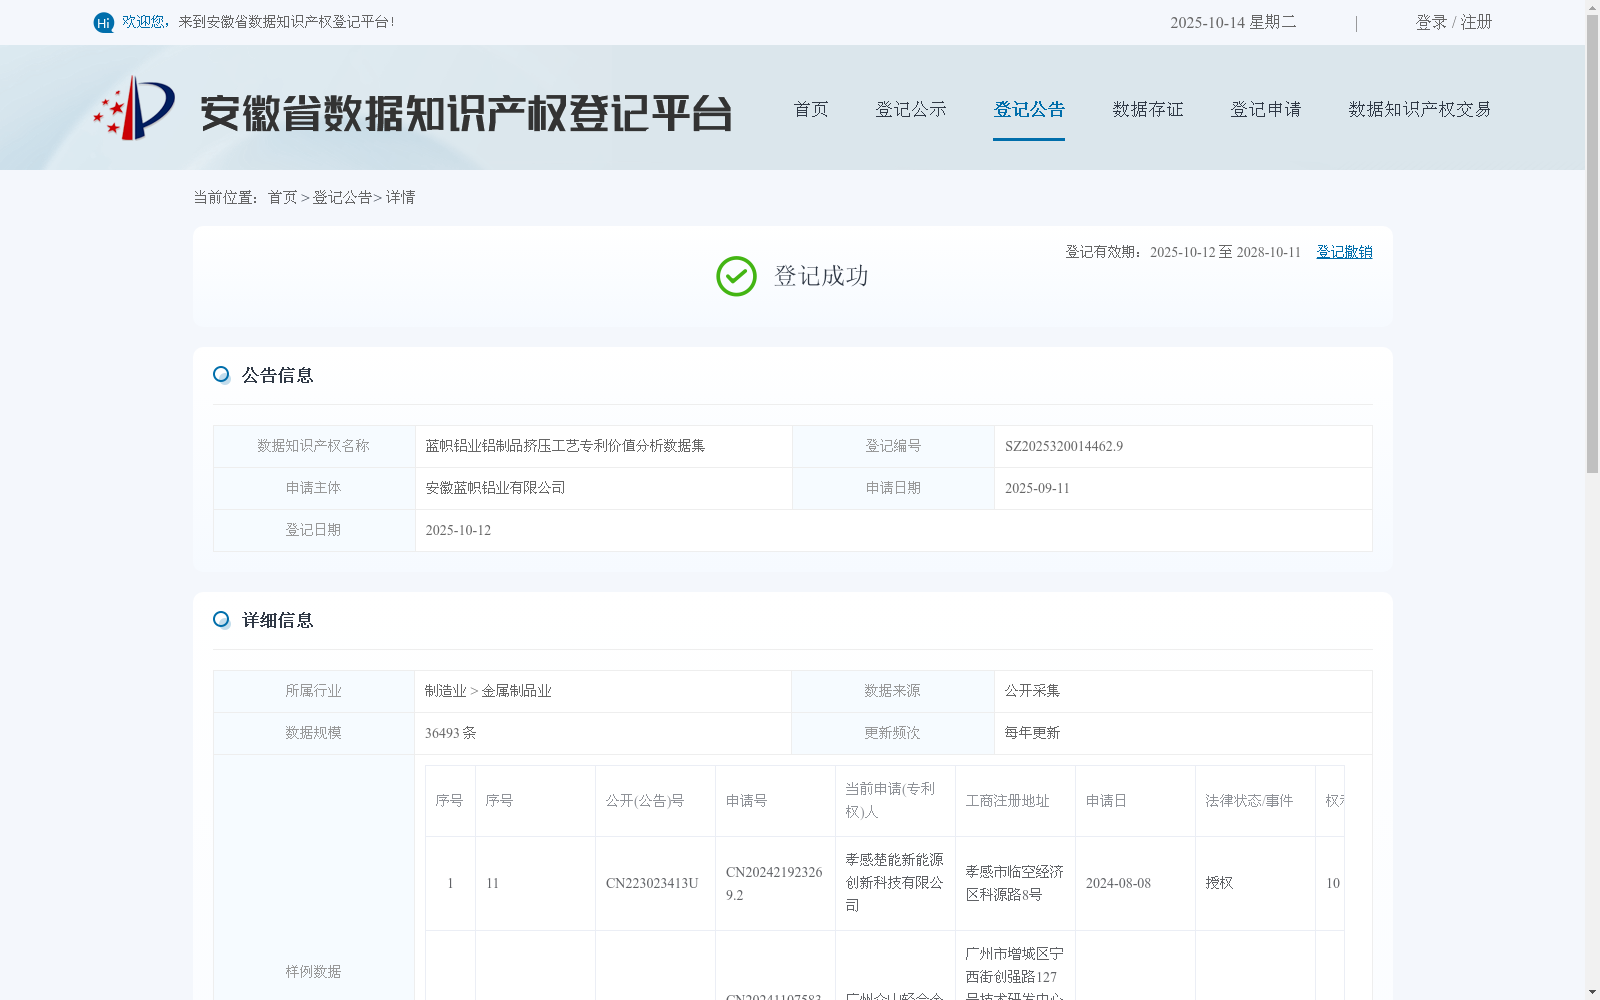Image resolution: width=1600 pixels, height=1000 pixels.
Task: Click the green success checkmark icon
Action: (x=736, y=276)
